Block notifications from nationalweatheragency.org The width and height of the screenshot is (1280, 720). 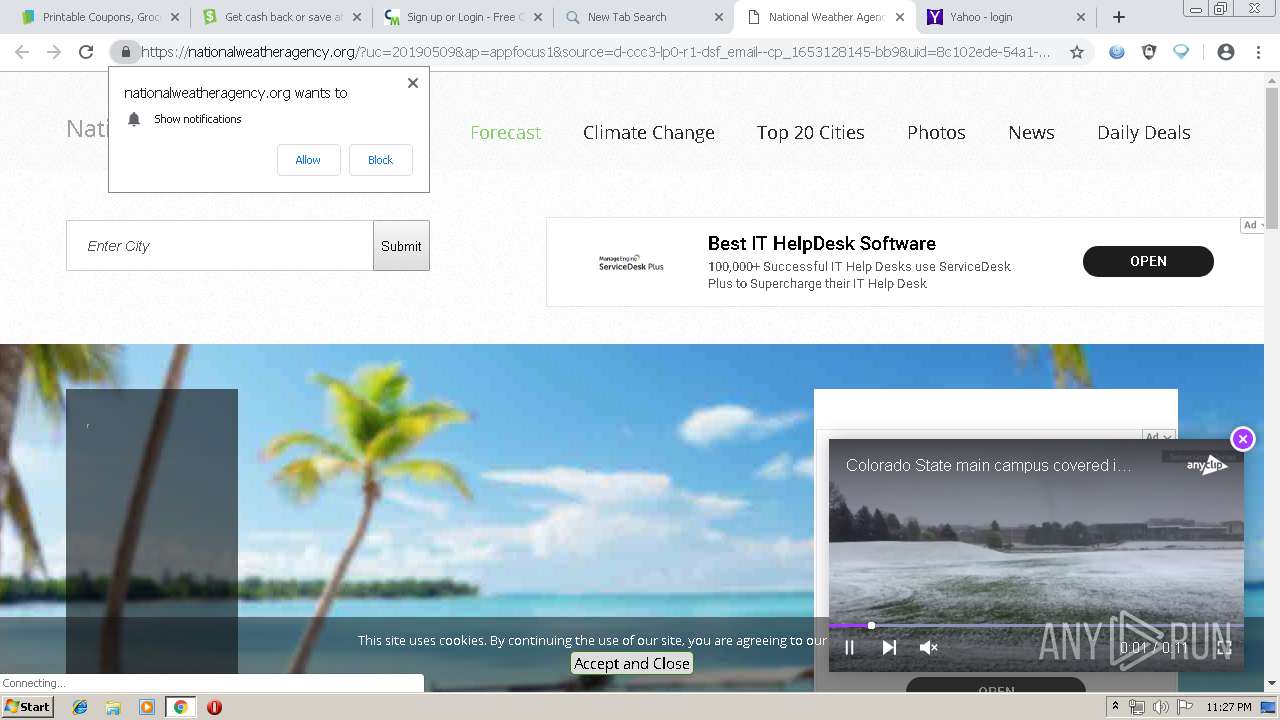tap(380, 160)
